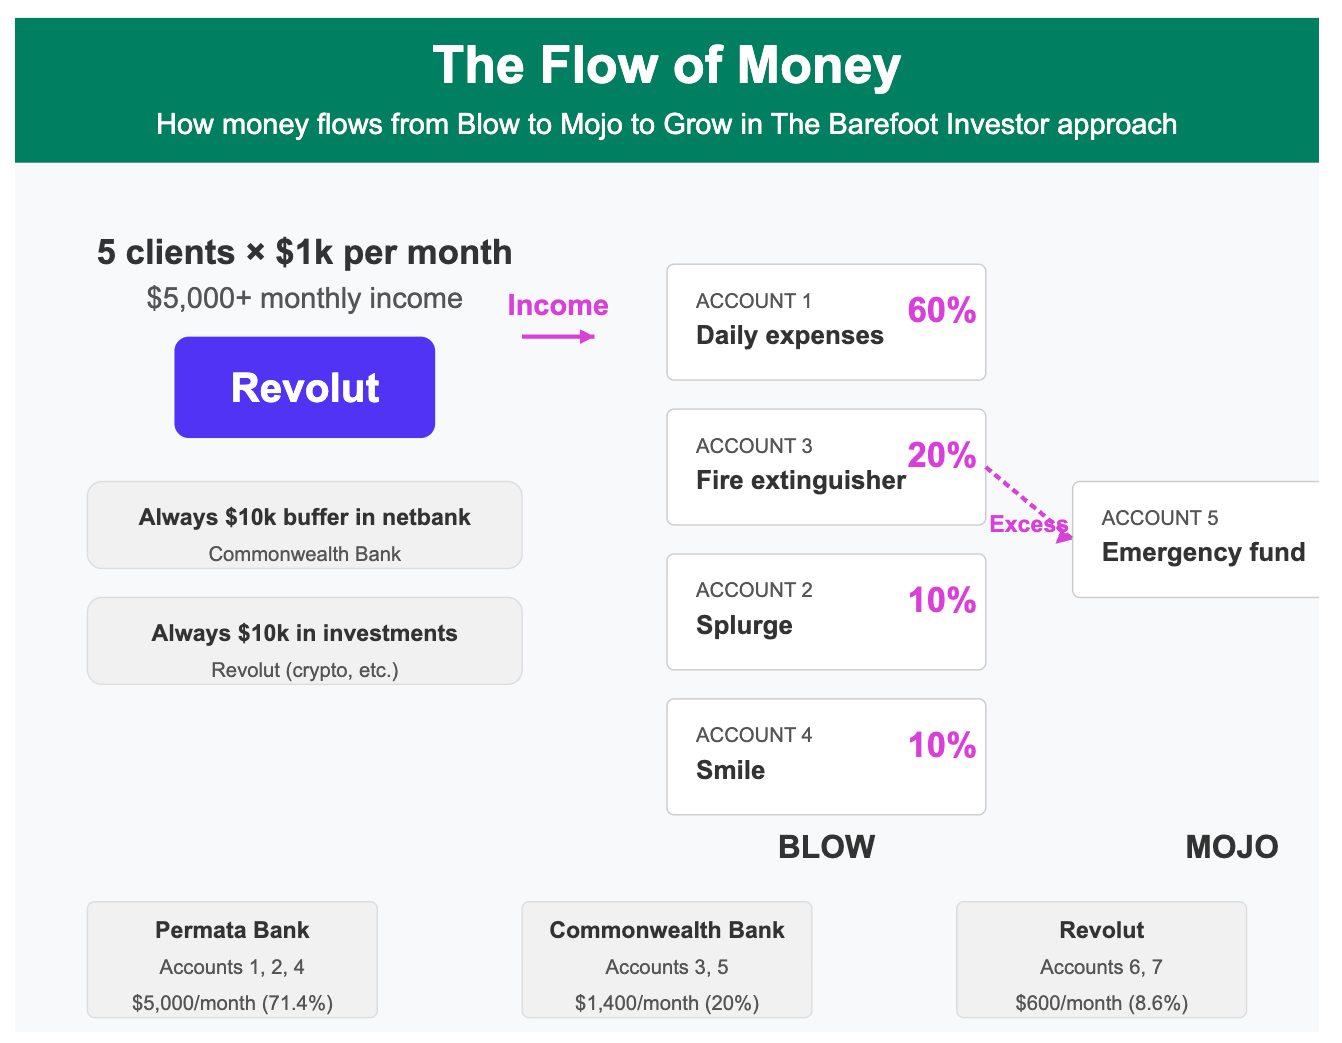The width and height of the screenshot is (1342, 1043).
Task: Open the Account 4 Smile card
Action: (826, 757)
